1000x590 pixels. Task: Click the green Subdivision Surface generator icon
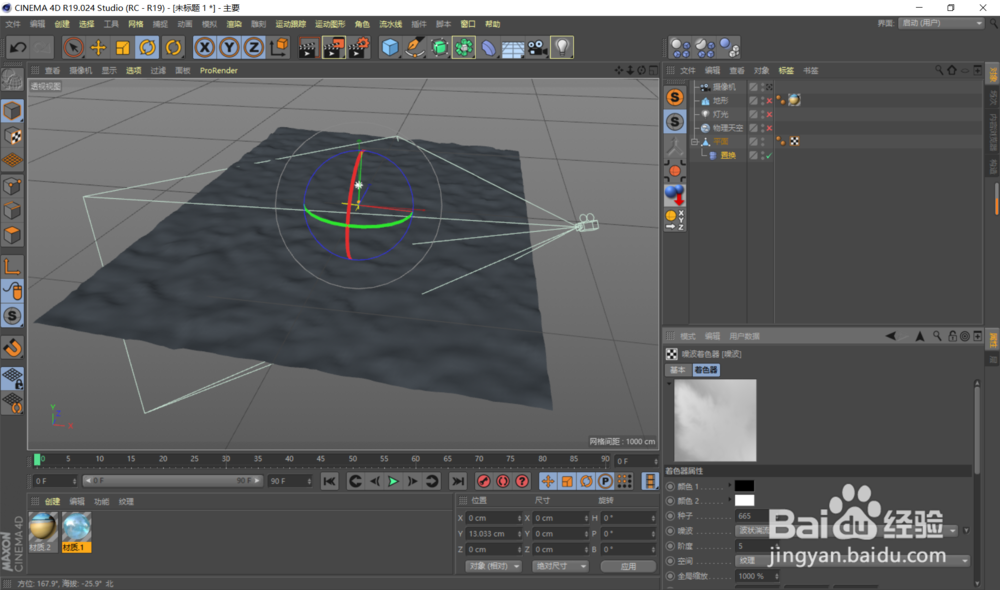[439, 47]
